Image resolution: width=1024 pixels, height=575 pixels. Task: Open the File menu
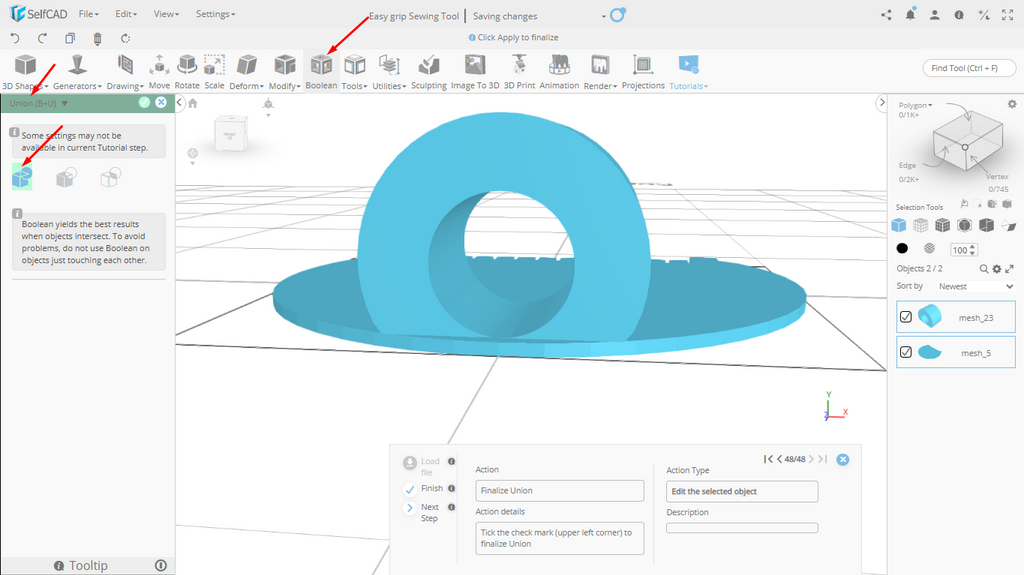tap(88, 14)
